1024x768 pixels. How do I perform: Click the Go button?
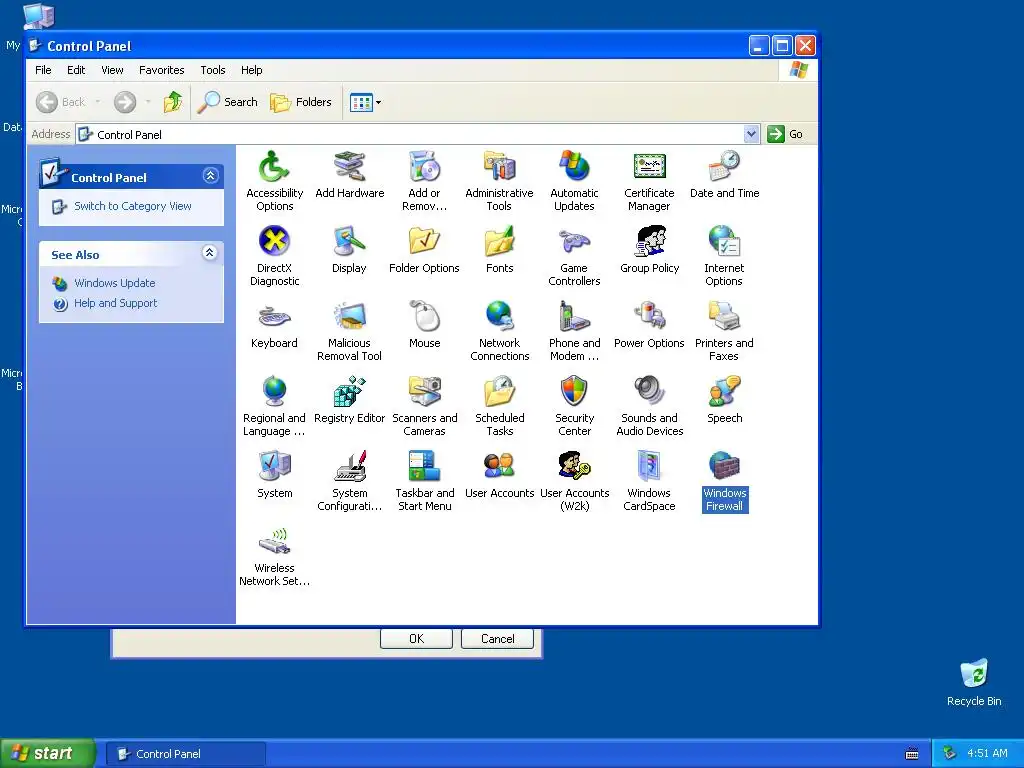click(x=786, y=134)
